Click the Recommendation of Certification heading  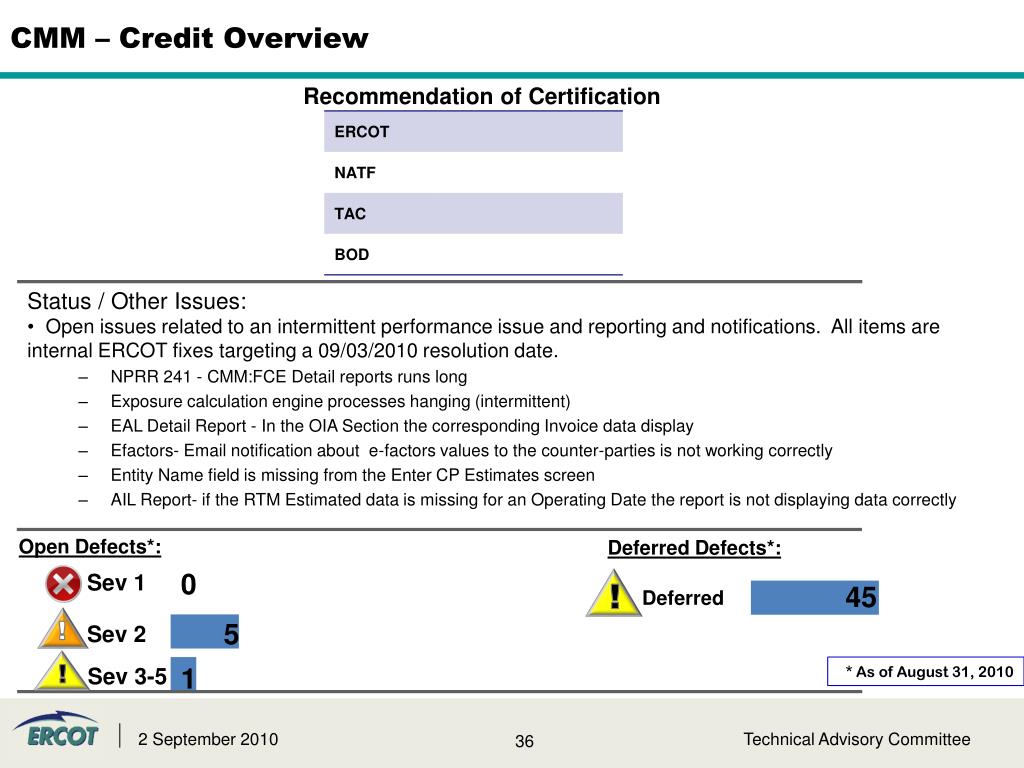point(482,97)
